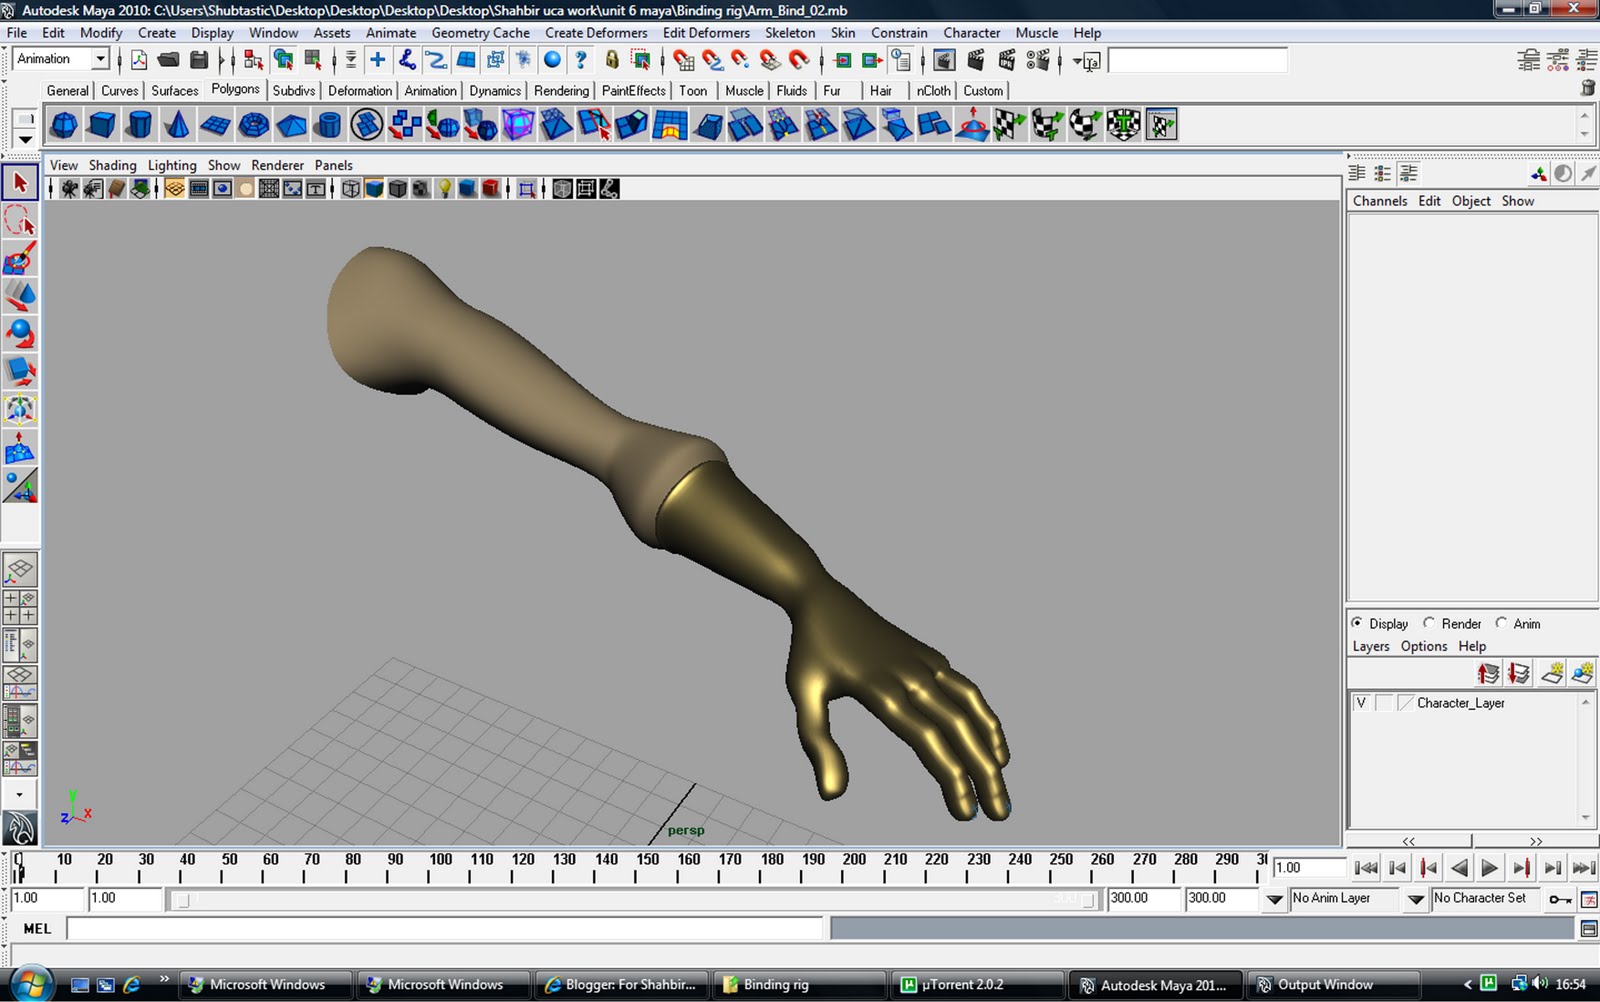
Task: Open the Skin menu
Action: coord(843,33)
